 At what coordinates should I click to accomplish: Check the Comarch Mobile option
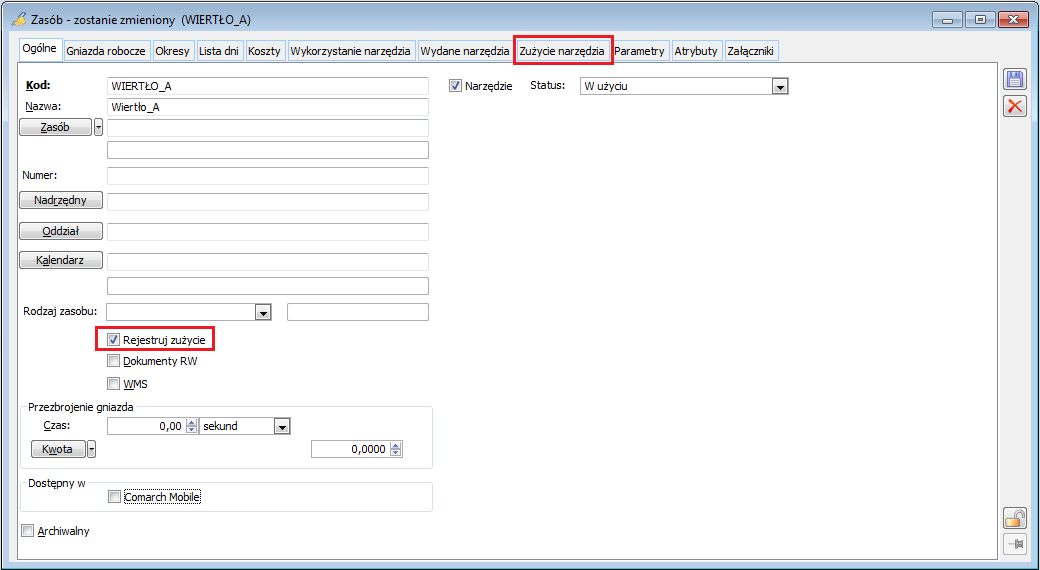click(x=114, y=496)
